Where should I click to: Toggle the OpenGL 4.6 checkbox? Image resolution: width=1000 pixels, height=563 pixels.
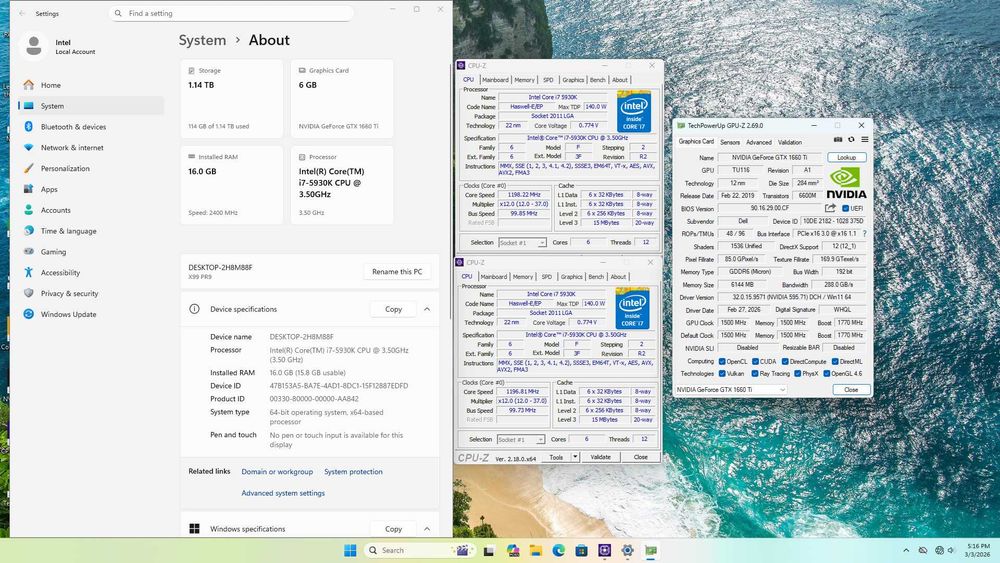tap(827, 374)
